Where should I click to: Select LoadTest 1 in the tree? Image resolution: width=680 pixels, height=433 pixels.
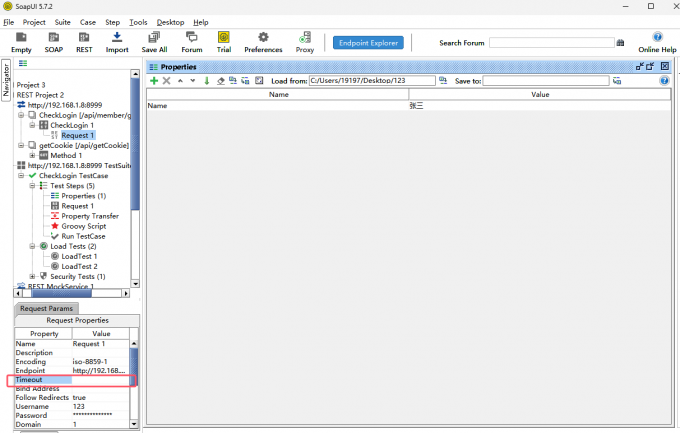(x=79, y=256)
